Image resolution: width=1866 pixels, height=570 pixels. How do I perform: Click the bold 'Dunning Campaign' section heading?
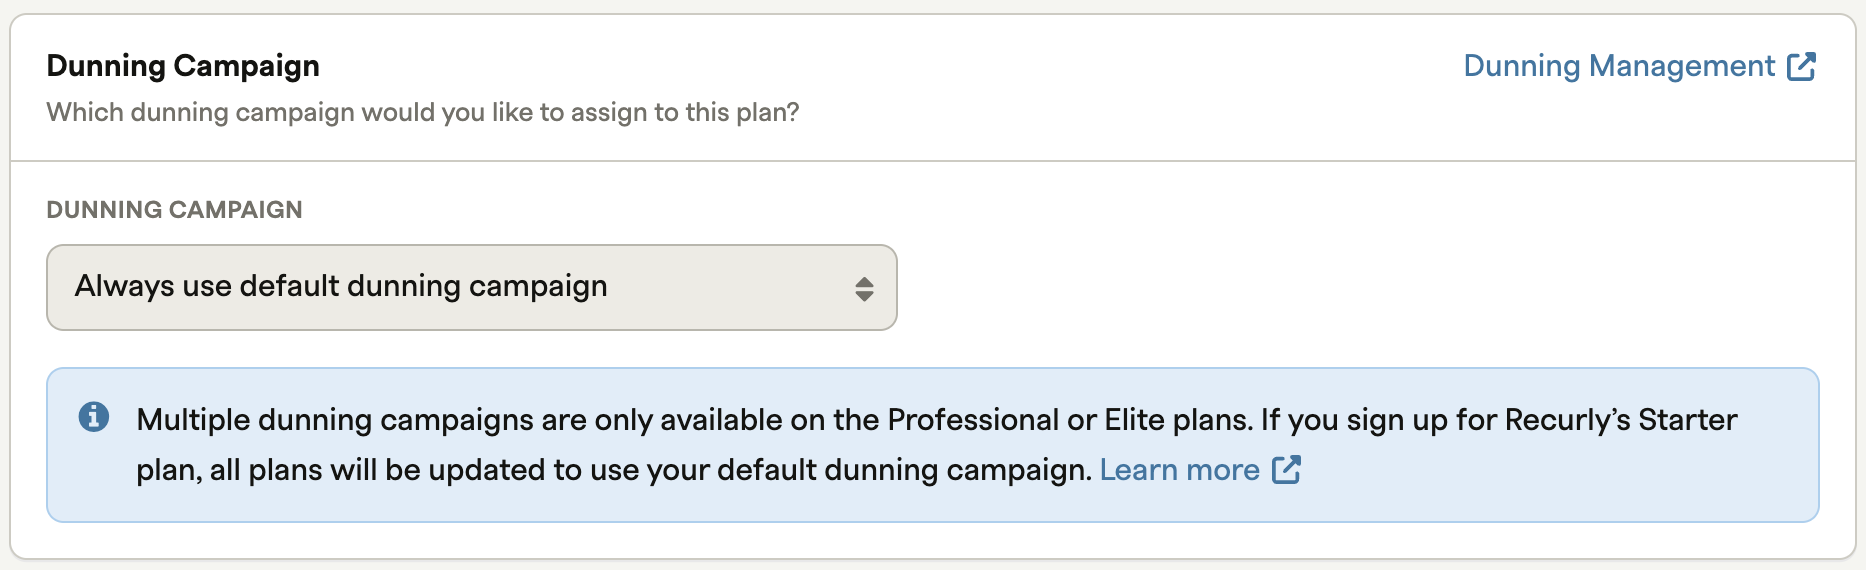click(x=183, y=66)
